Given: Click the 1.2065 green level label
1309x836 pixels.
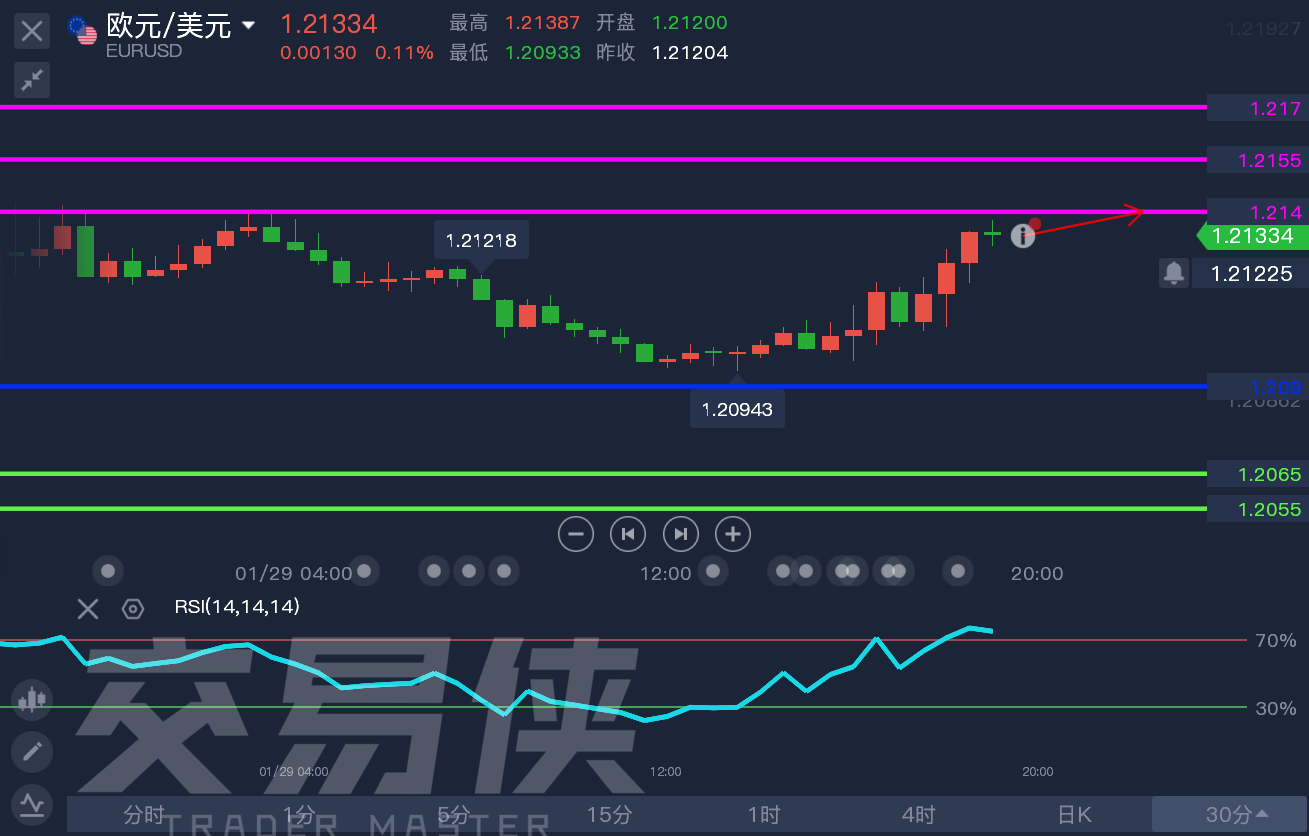Looking at the screenshot, I should click(x=1256, y=474).
